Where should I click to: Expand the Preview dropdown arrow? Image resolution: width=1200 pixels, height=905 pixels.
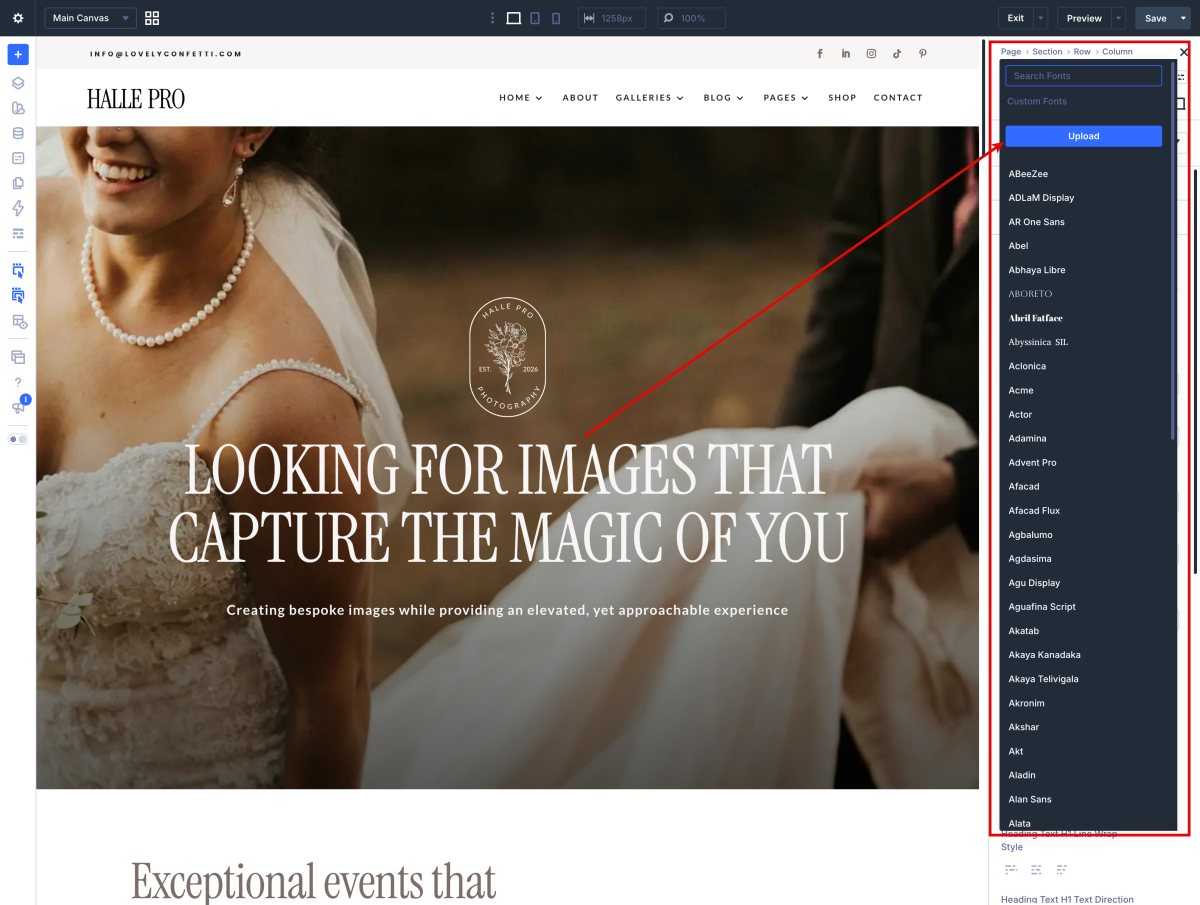pos(1119,18)
